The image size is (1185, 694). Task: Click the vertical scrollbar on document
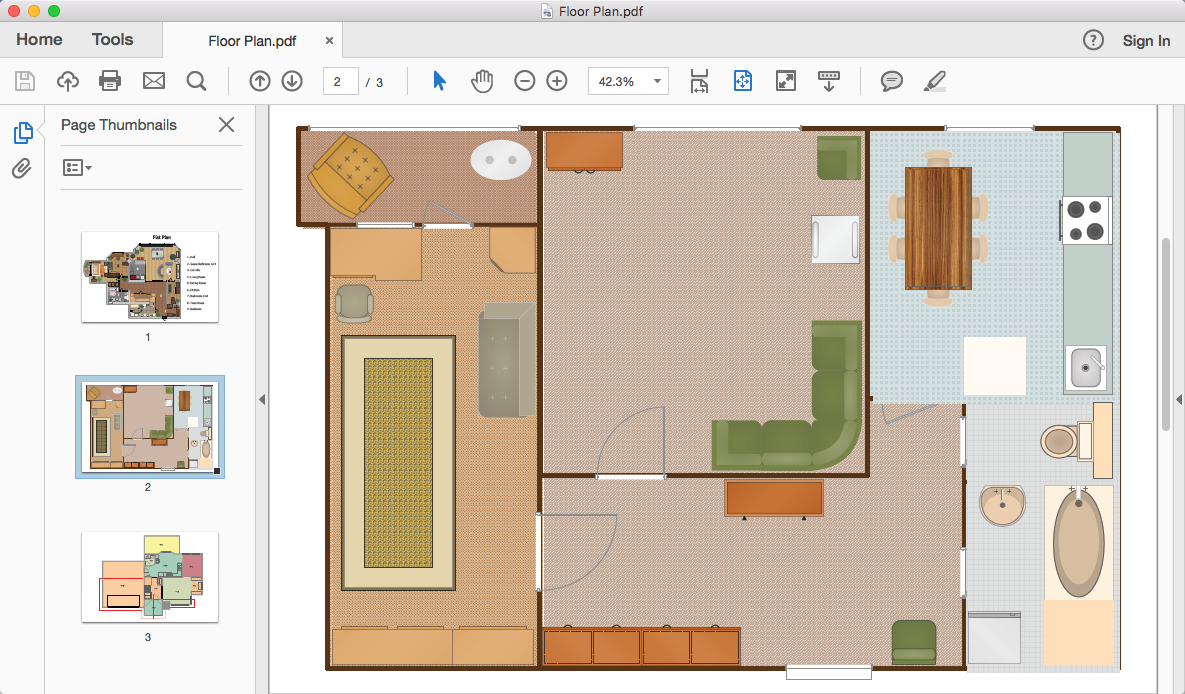coord(1164,335)
